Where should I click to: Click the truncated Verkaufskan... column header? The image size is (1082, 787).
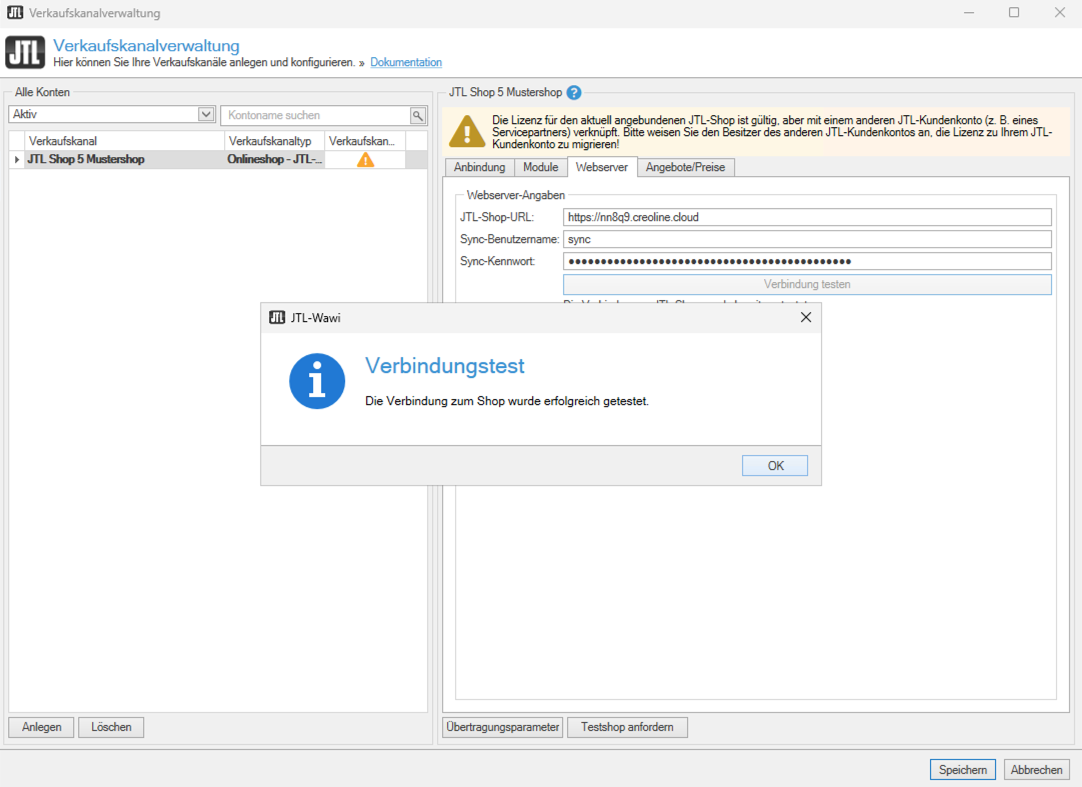click(365, 141)
